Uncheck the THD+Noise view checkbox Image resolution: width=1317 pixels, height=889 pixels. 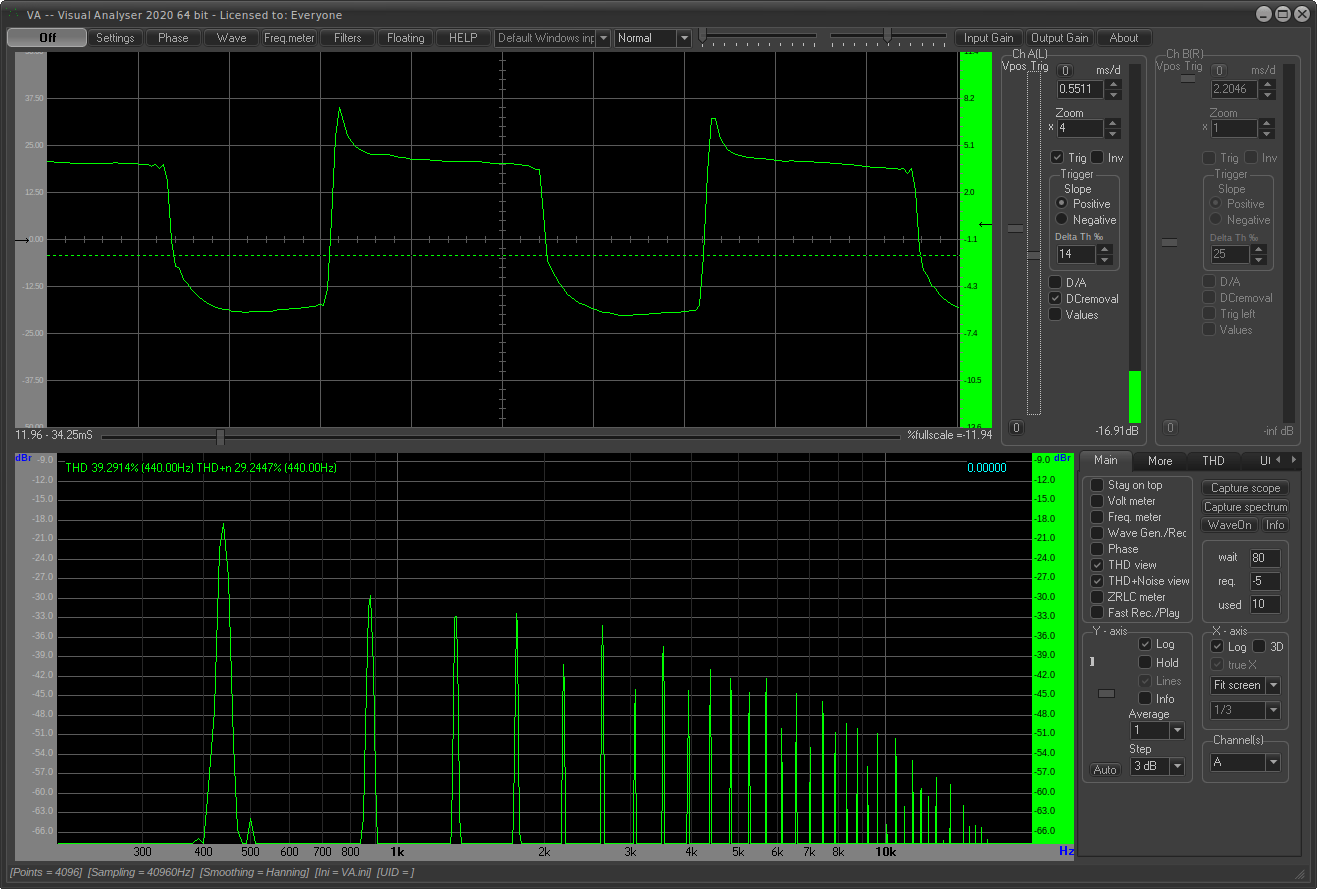(1097, 581)
